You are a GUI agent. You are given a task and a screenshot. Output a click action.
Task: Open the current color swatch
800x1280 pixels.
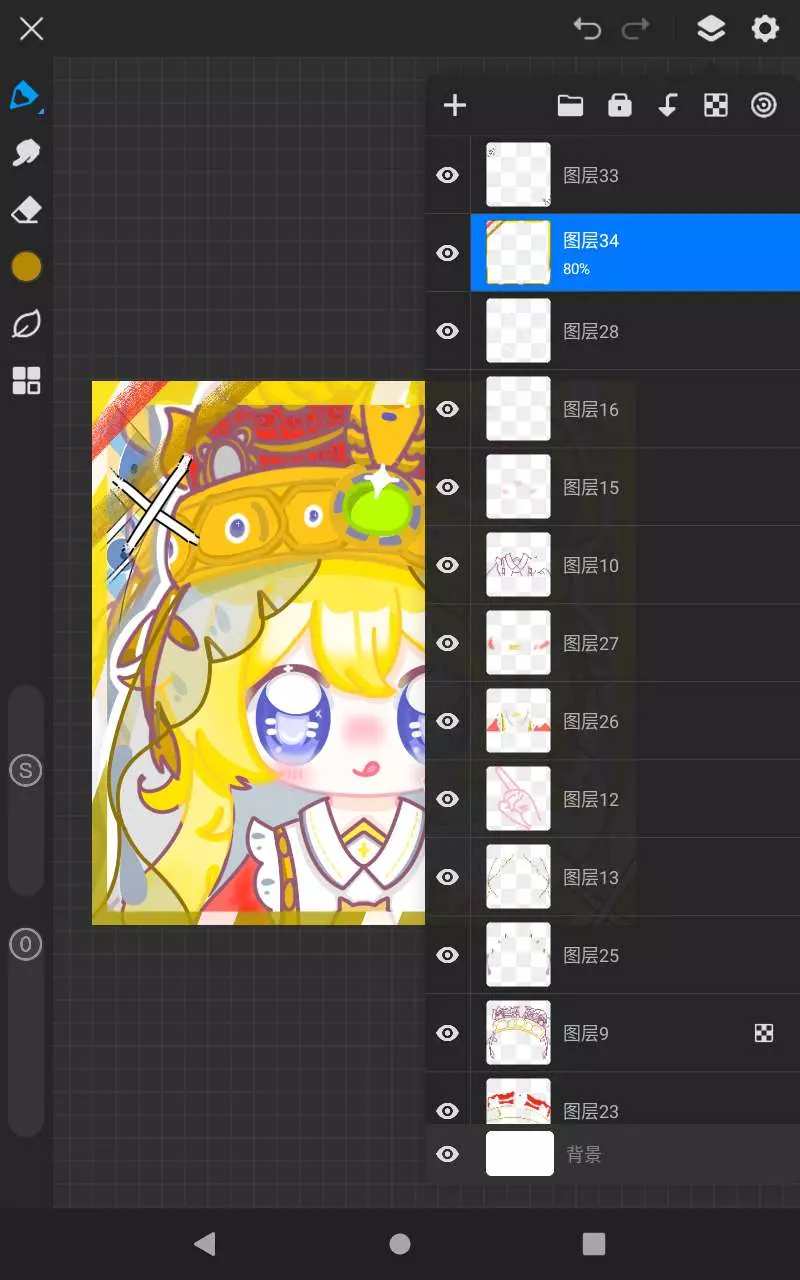(x=26, y=267)
